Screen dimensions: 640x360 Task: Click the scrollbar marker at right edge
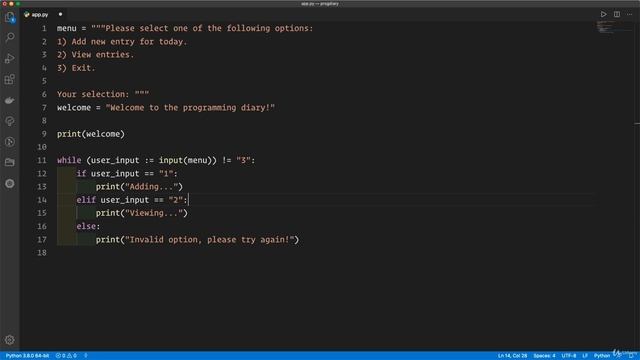[637, 124]
